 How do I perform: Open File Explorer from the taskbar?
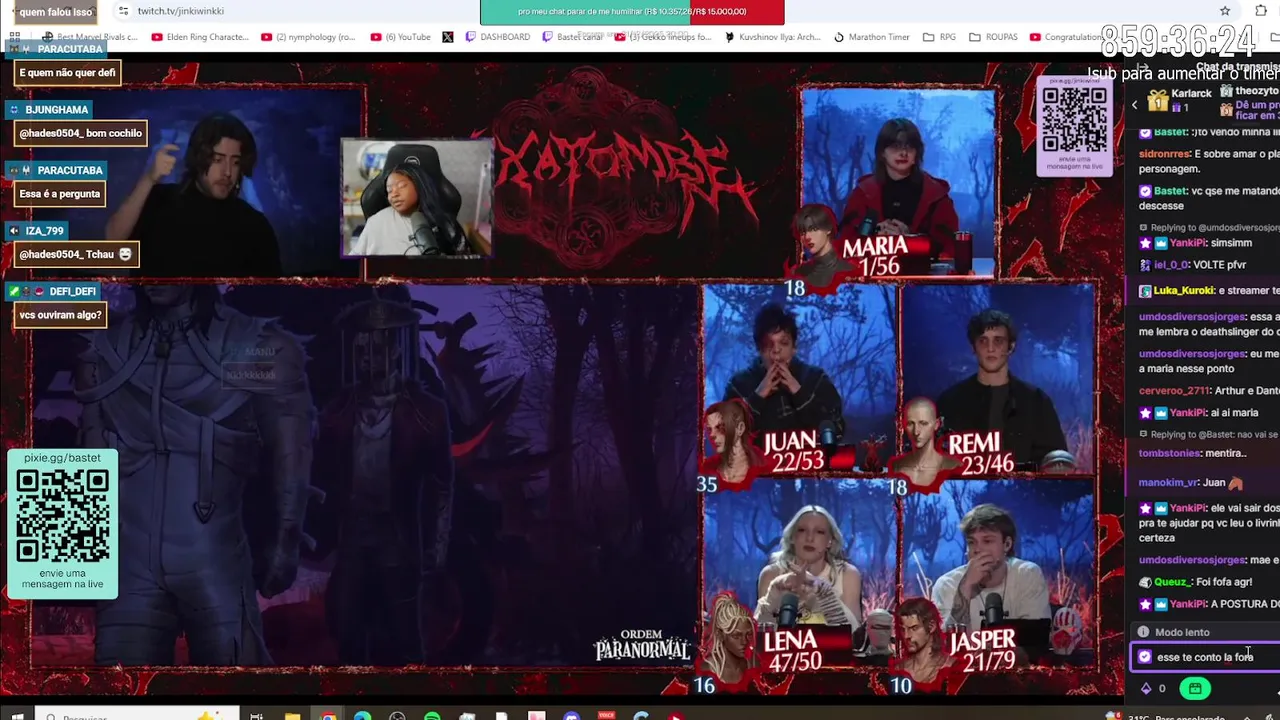(292, 716)
